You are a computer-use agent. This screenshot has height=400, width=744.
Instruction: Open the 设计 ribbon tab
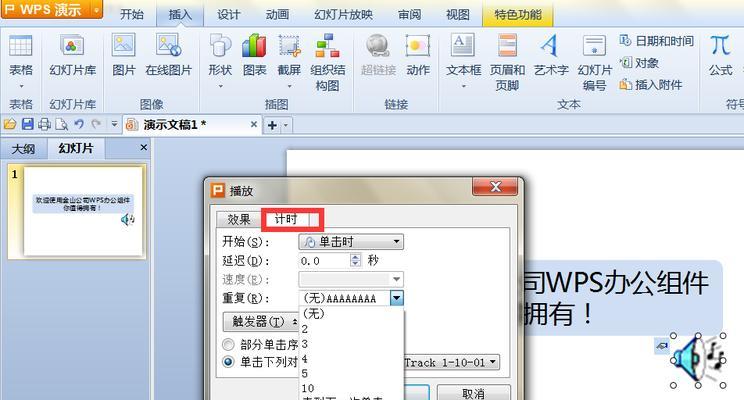pos(229,15)
